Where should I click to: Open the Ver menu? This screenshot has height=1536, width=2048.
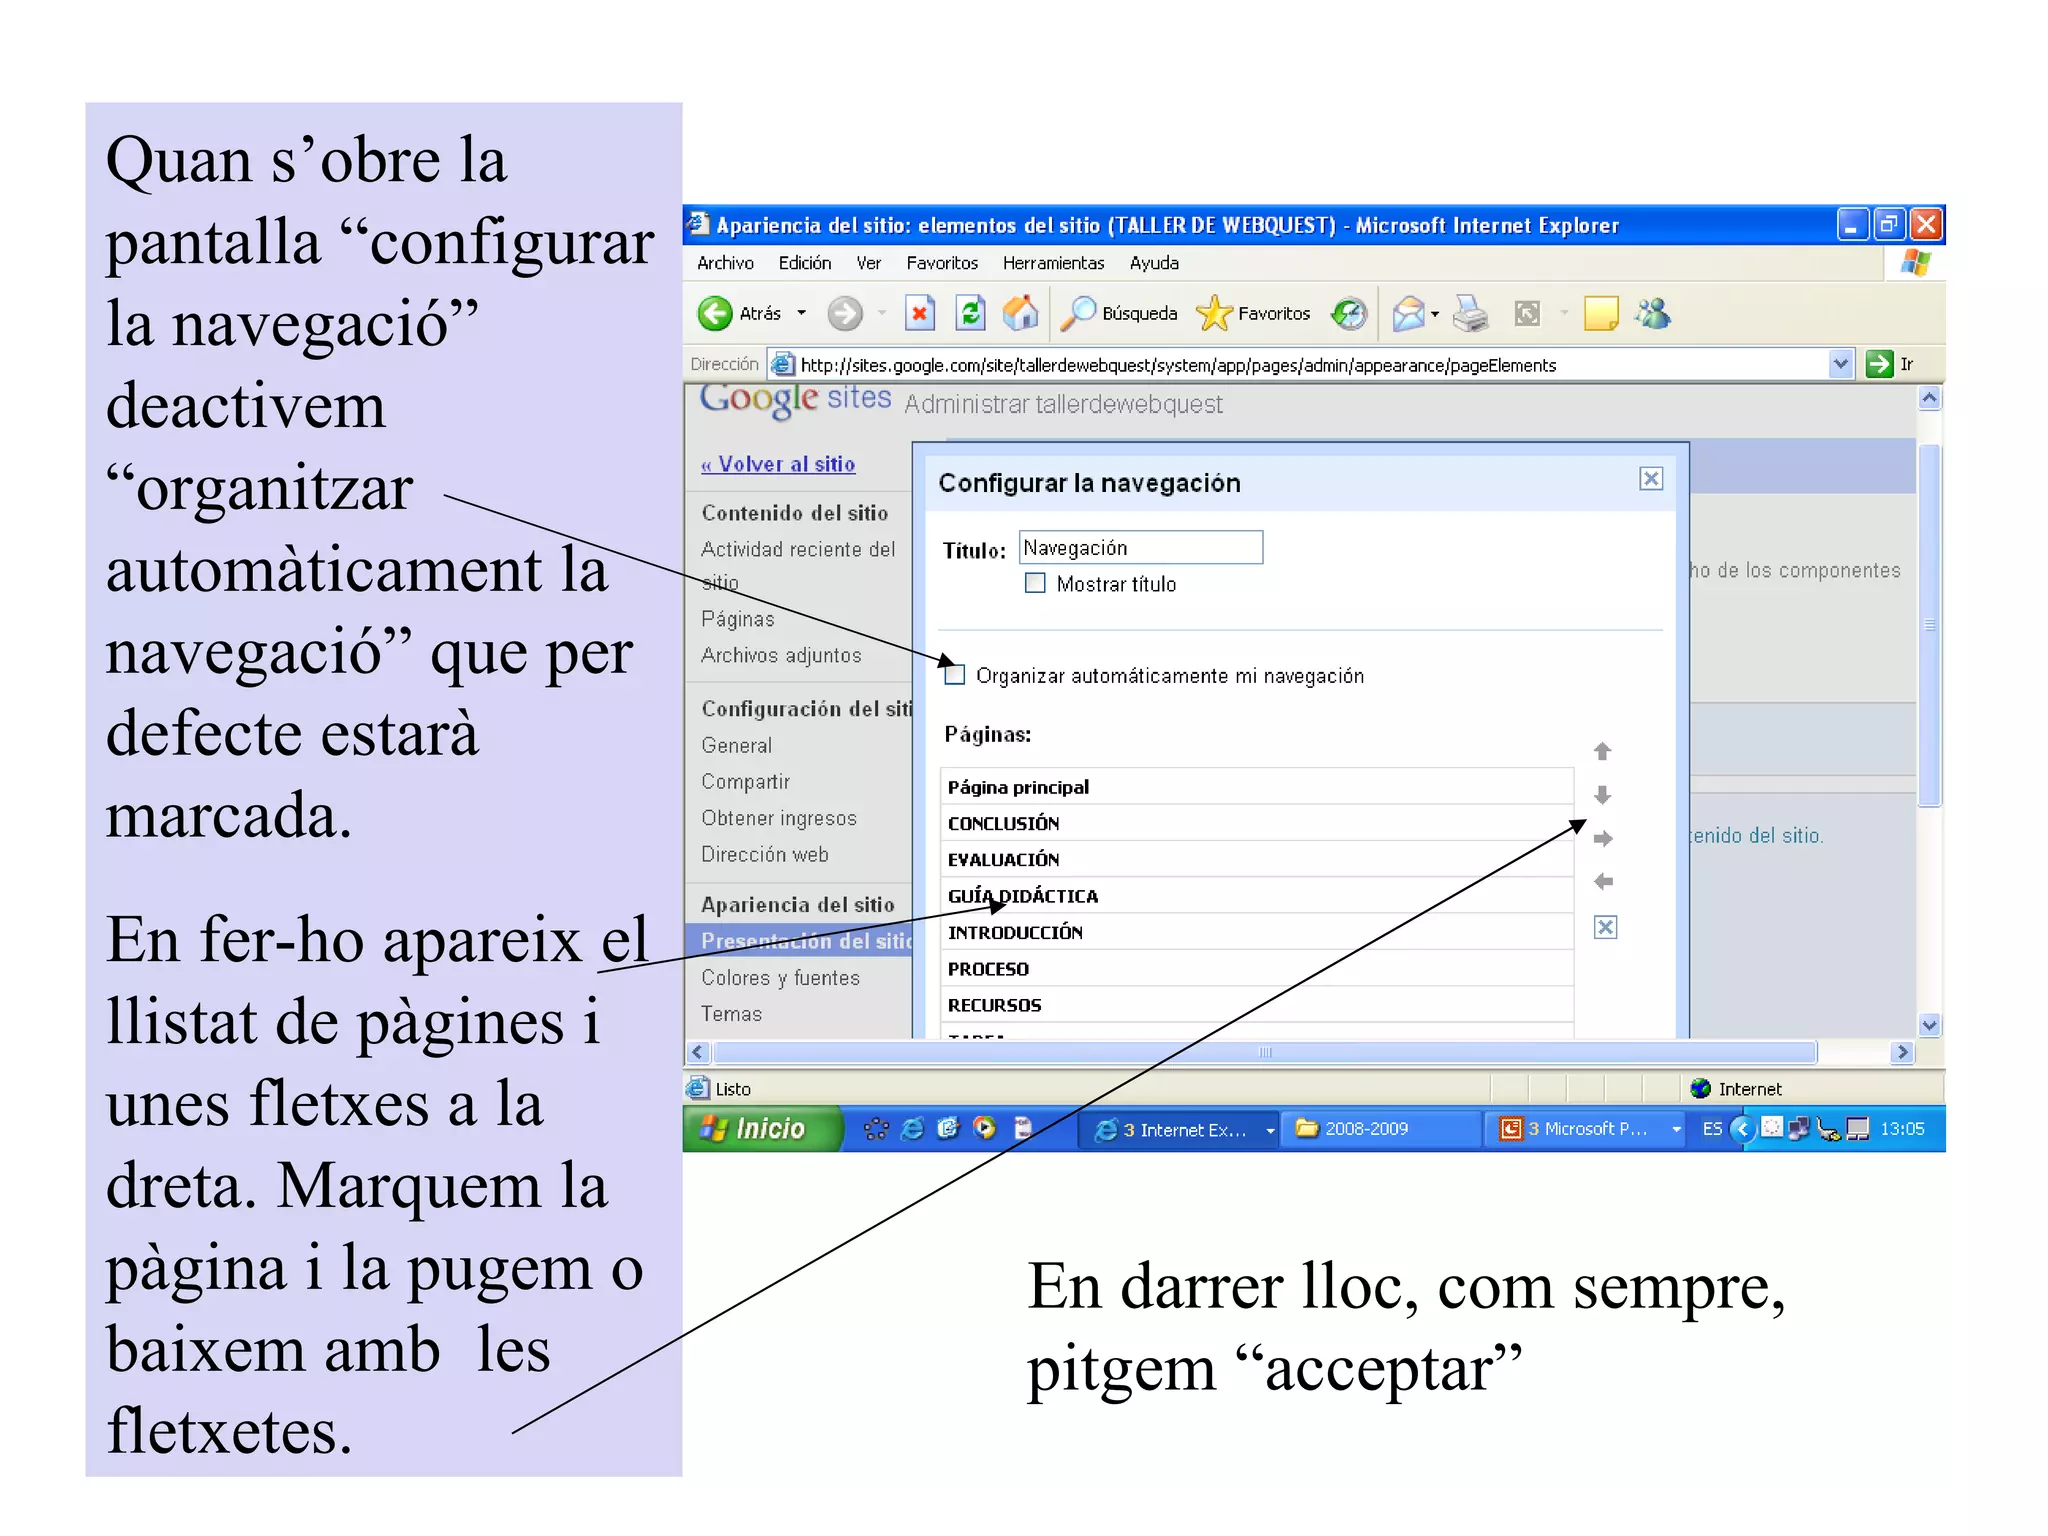pos(868,263)
